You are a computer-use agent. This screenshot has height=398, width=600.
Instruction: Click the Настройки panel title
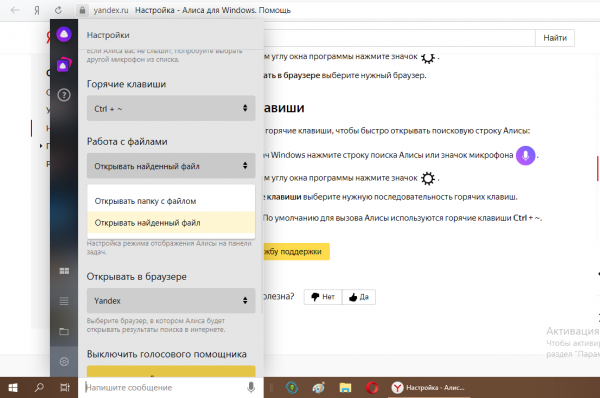(x=108, y=35)
